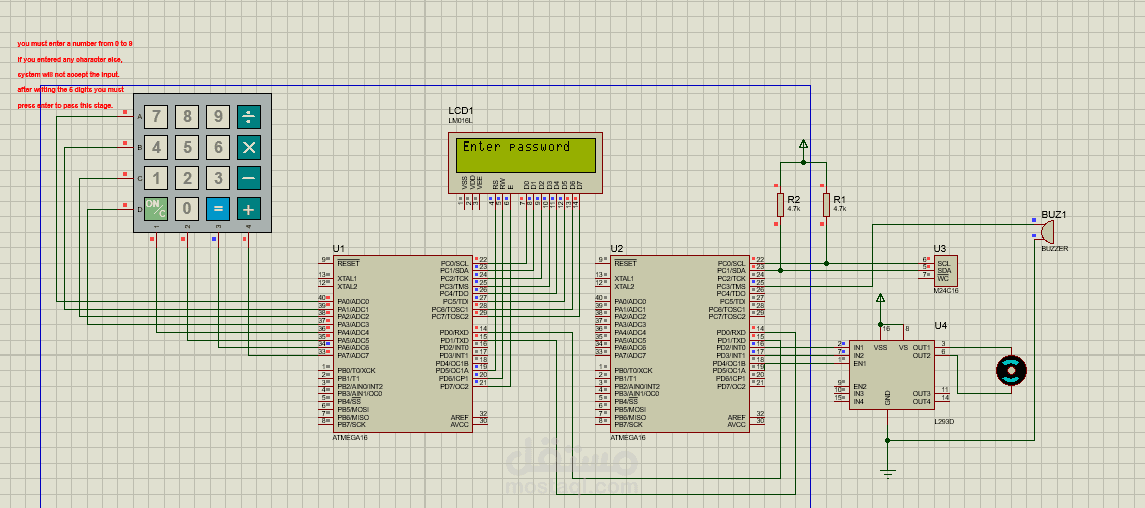Click the PA0/ADC0 pin label on U1
This screenshot has height=508, width=1145.
pyautogui.click(x=353, y=301)
